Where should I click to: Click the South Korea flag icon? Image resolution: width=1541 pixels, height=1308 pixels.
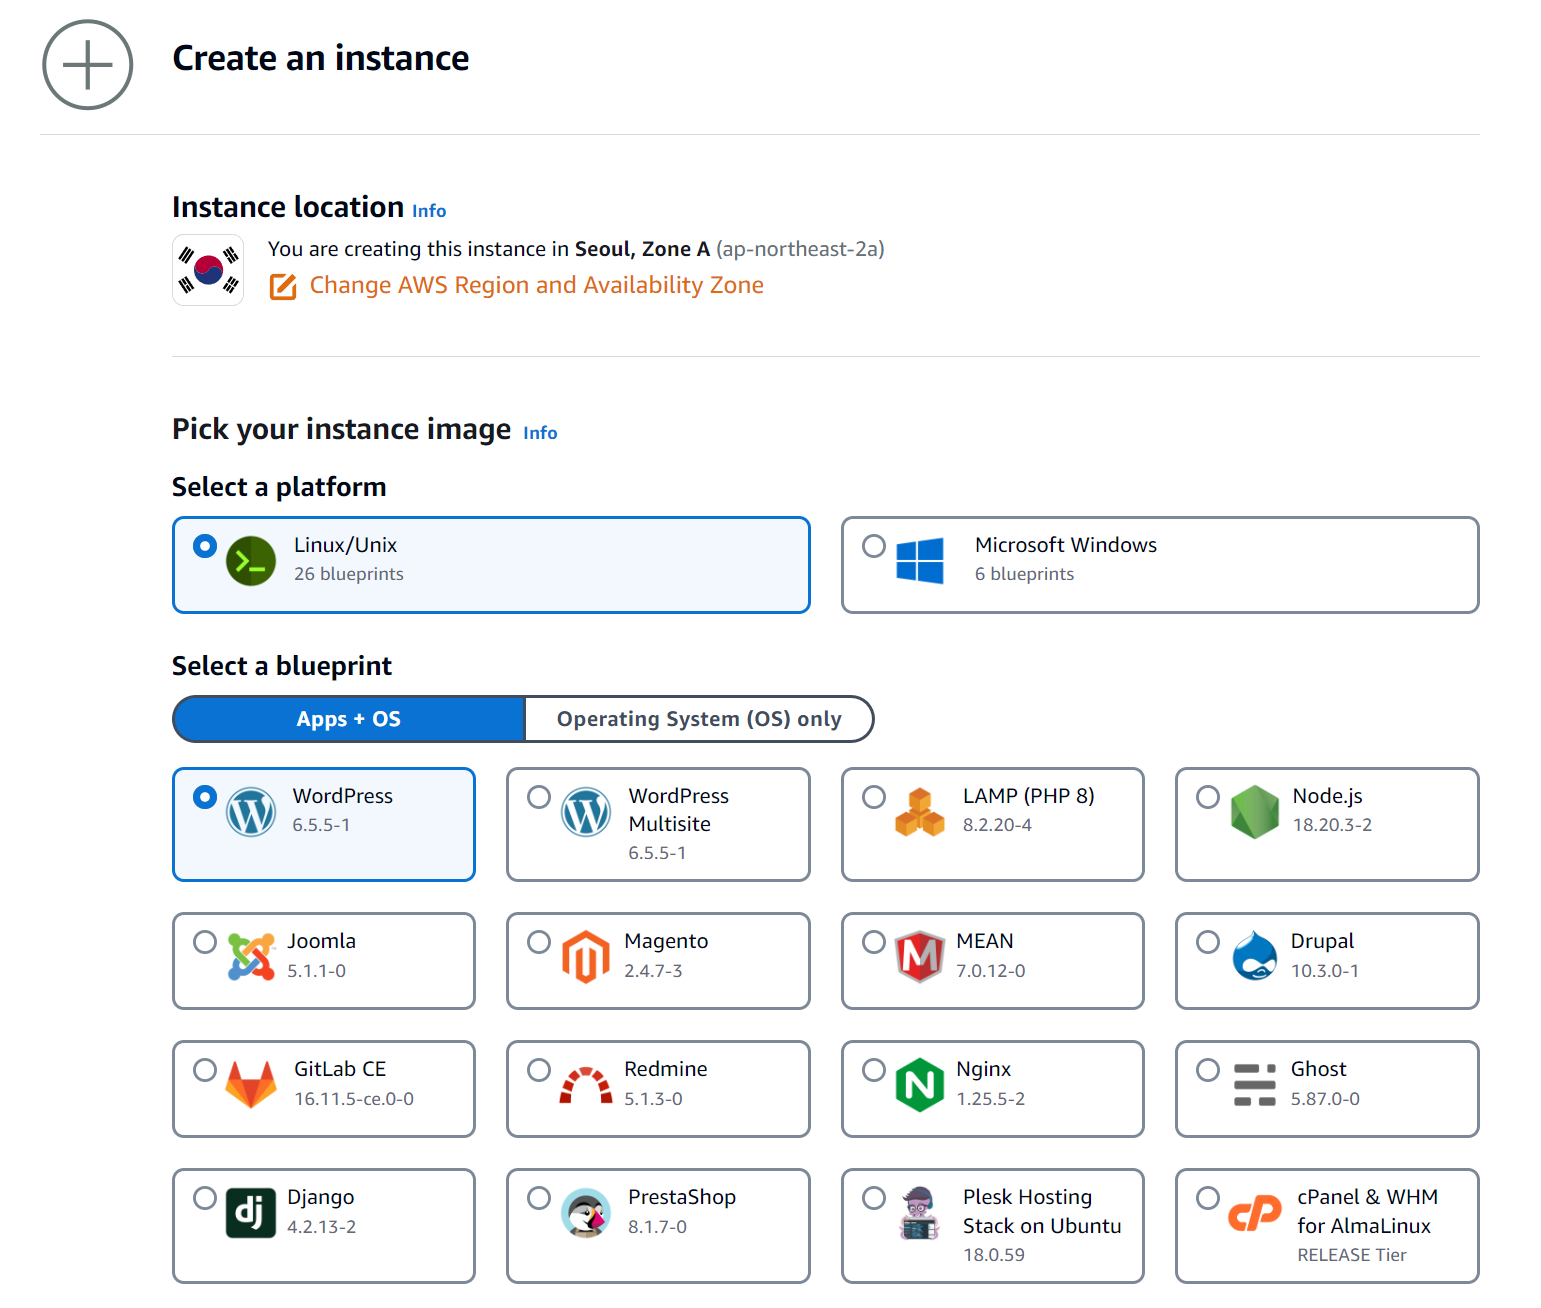tap(208, 270)
